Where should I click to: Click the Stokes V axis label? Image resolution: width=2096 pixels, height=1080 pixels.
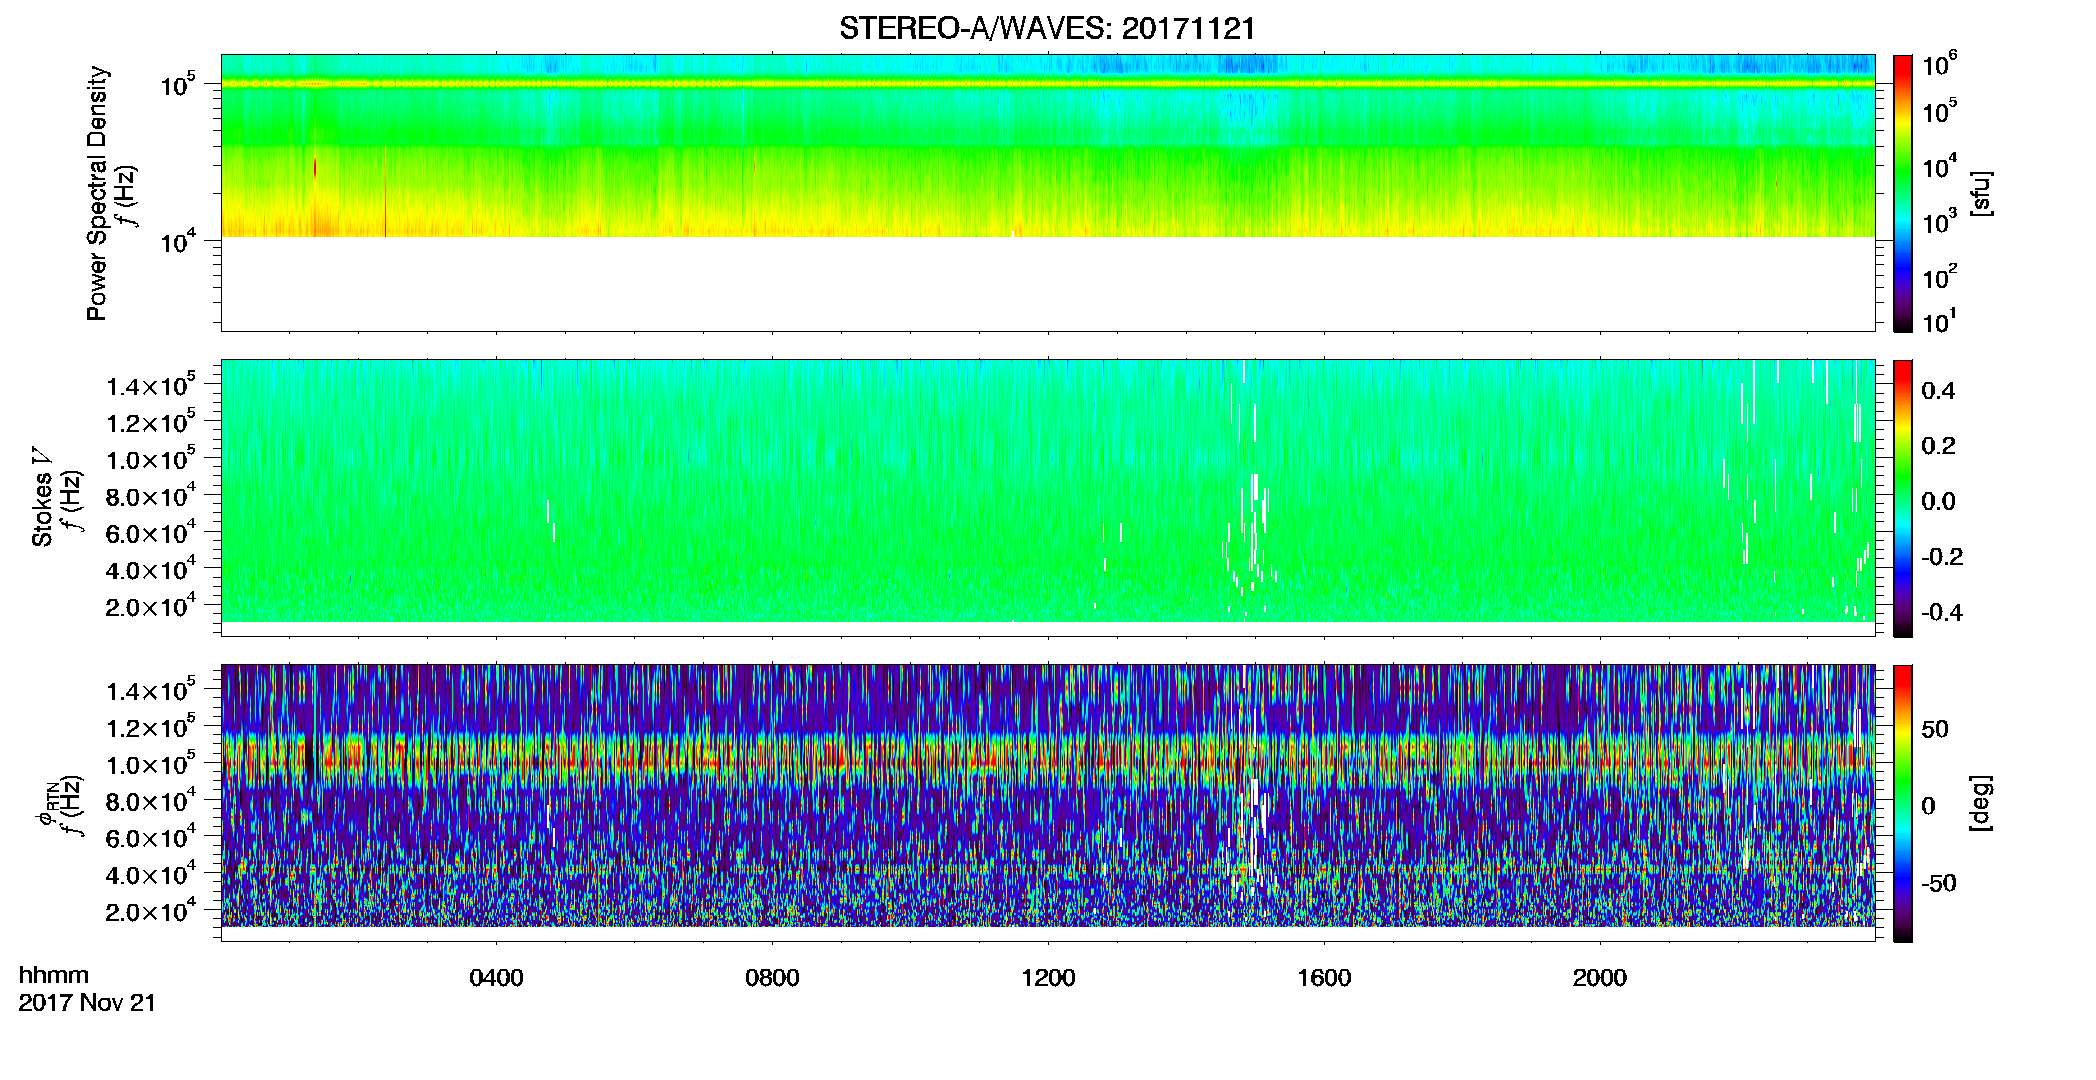pos(42,497)
